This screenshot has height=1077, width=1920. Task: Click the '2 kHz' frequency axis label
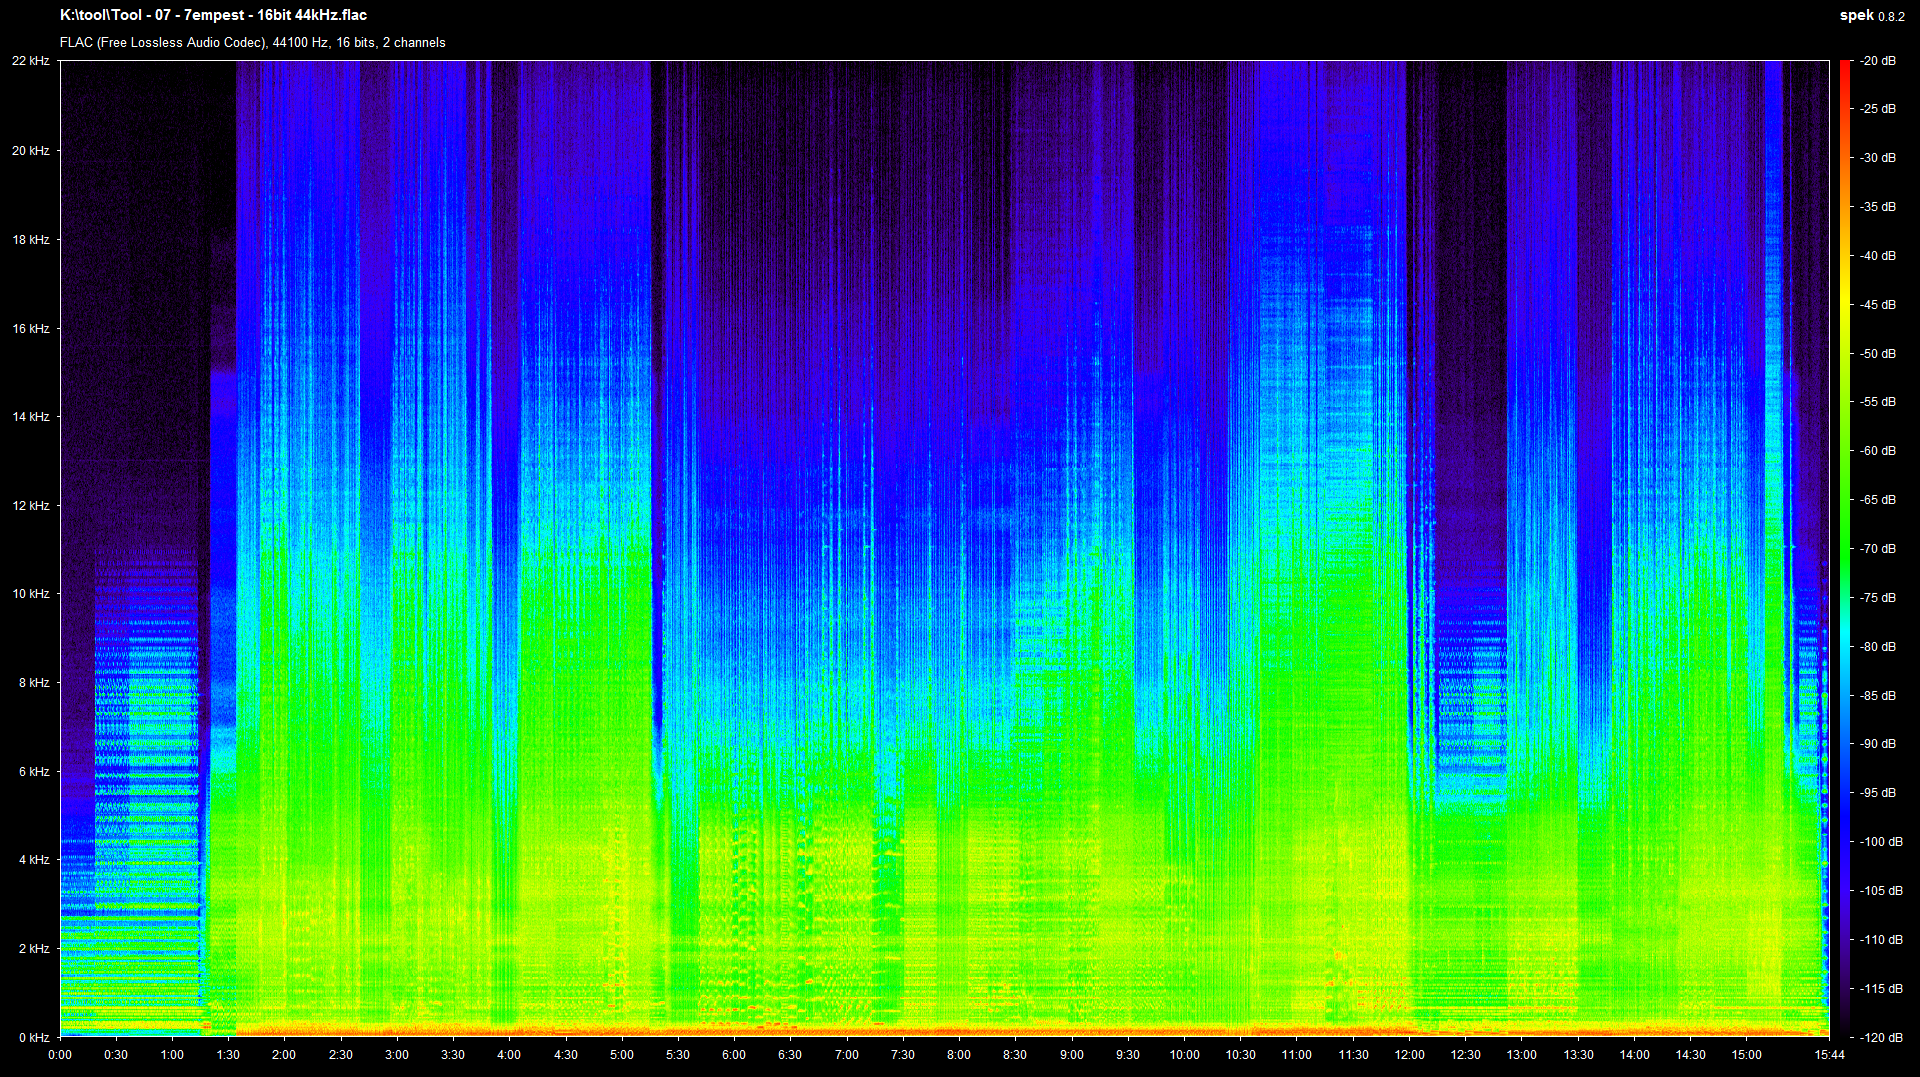(33, 949)
